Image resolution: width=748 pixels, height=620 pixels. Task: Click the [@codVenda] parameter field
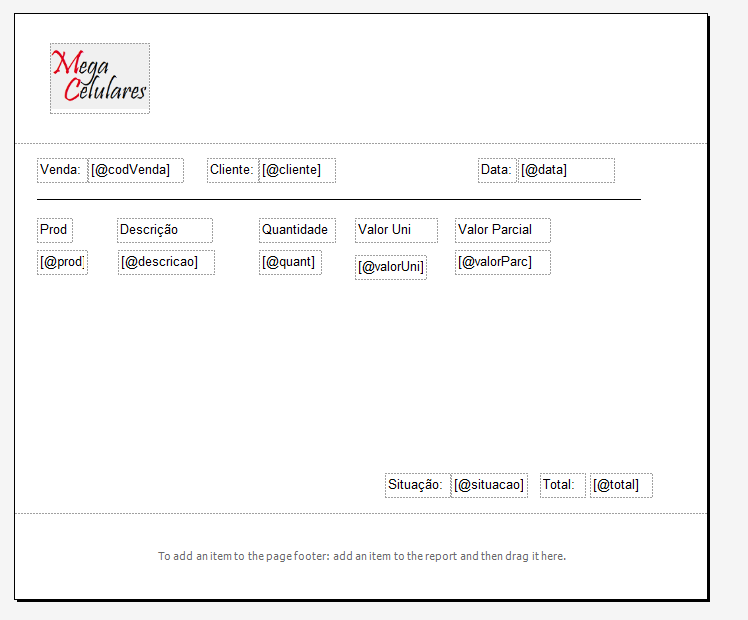(x=136, y=170)
